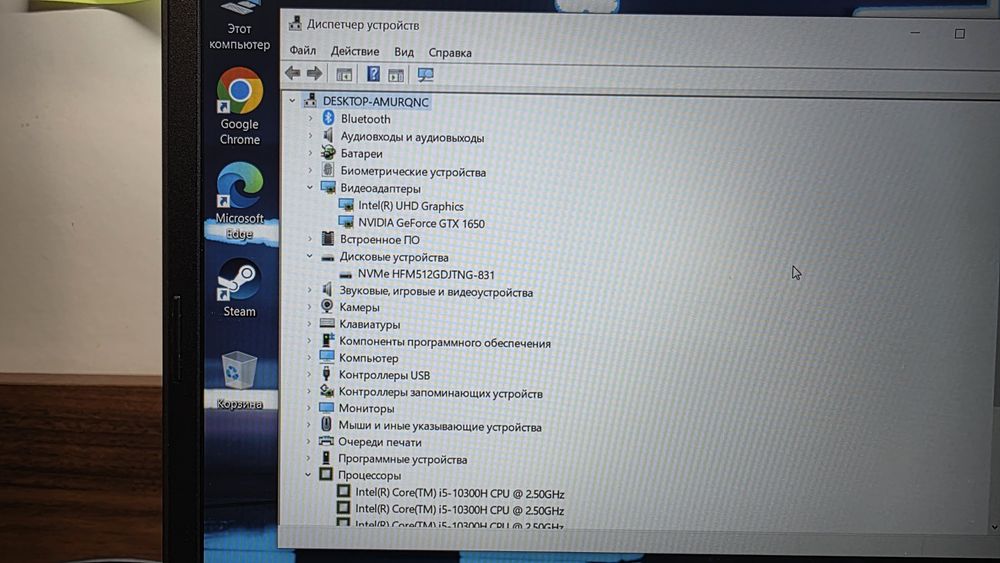Select Встроенное ПО row text
Viewport: 1000px width, 563px height.
380,240
